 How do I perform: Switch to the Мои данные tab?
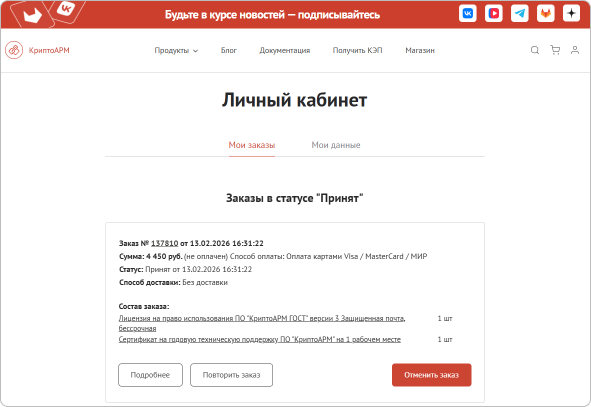[x=336, y=145]
